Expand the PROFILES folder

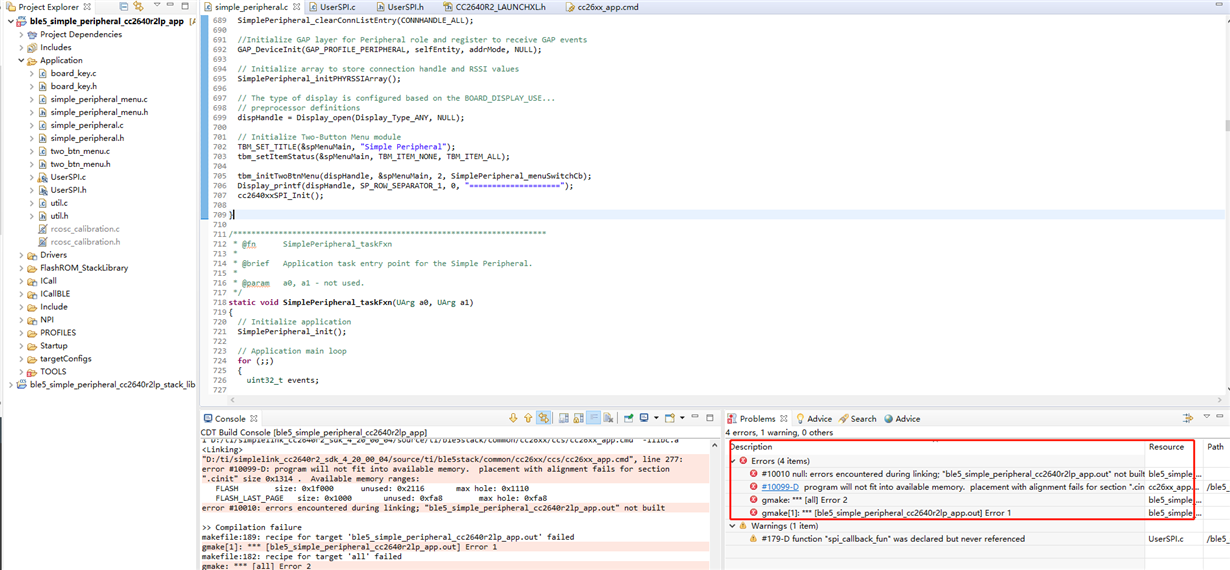point(22,333)
